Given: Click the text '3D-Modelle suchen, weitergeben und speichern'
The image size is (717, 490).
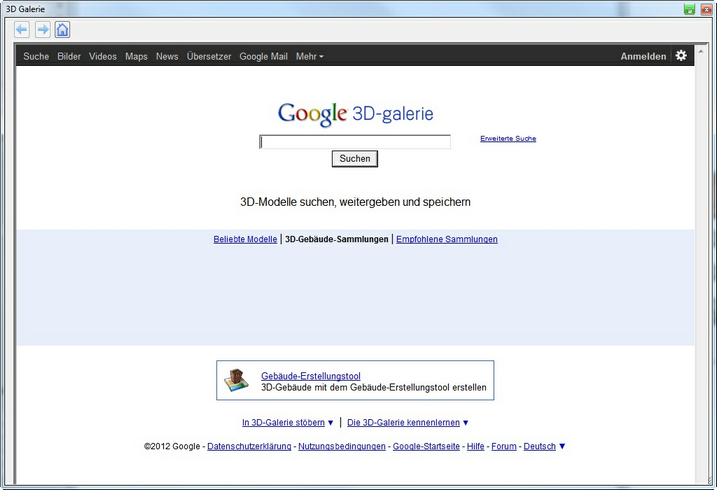Looking at the screenshot, I should (355, 202).
